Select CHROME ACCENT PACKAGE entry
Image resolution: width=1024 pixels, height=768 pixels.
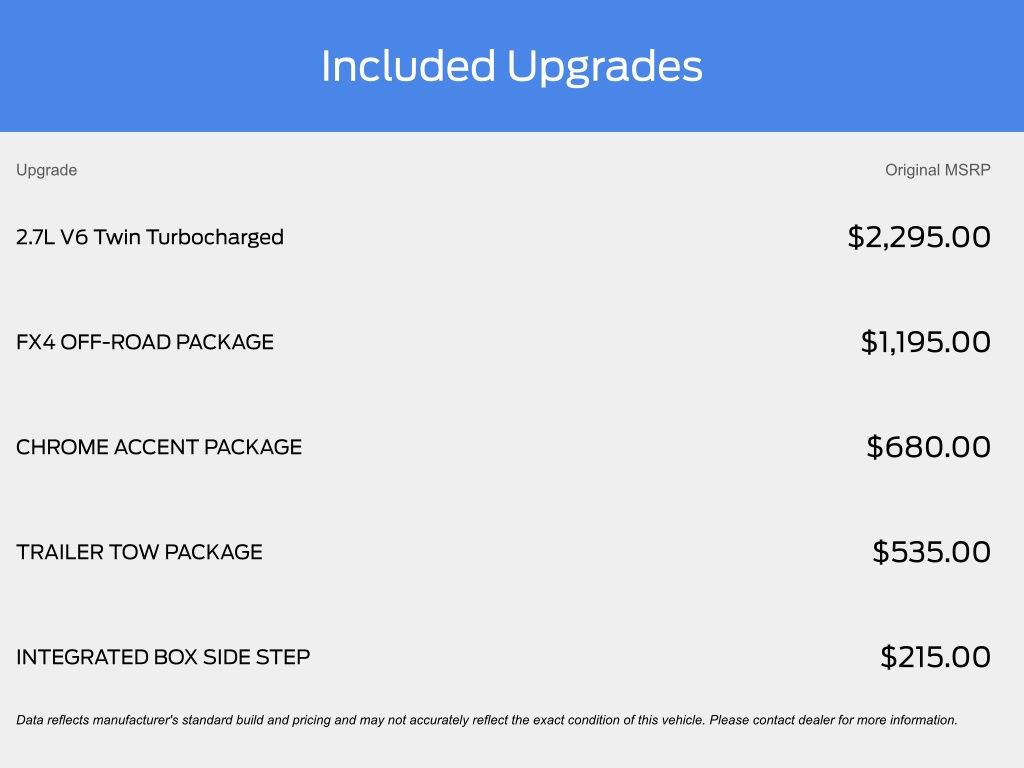pos(159,447)
